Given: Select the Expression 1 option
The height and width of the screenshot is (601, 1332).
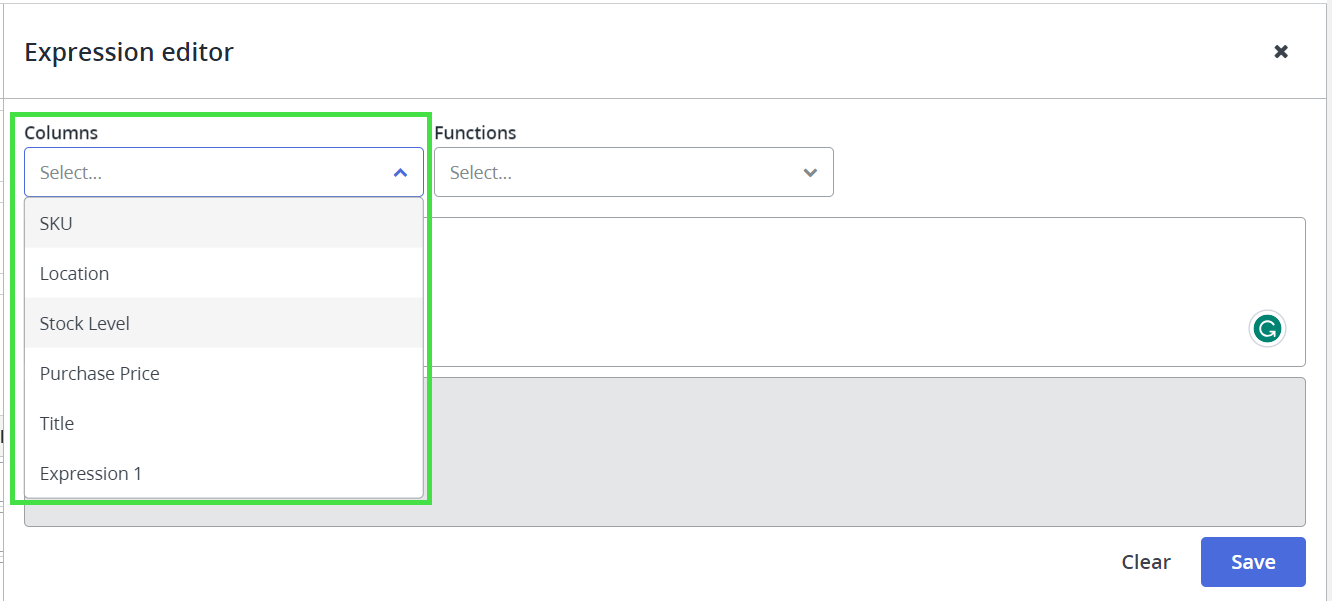Looking at the screenshot, I should (91, 473).
